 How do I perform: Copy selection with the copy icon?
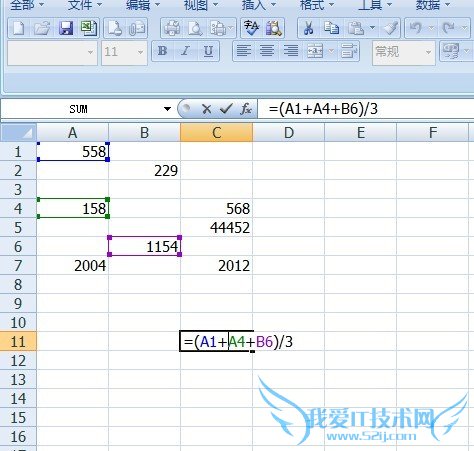click(331, 28)
